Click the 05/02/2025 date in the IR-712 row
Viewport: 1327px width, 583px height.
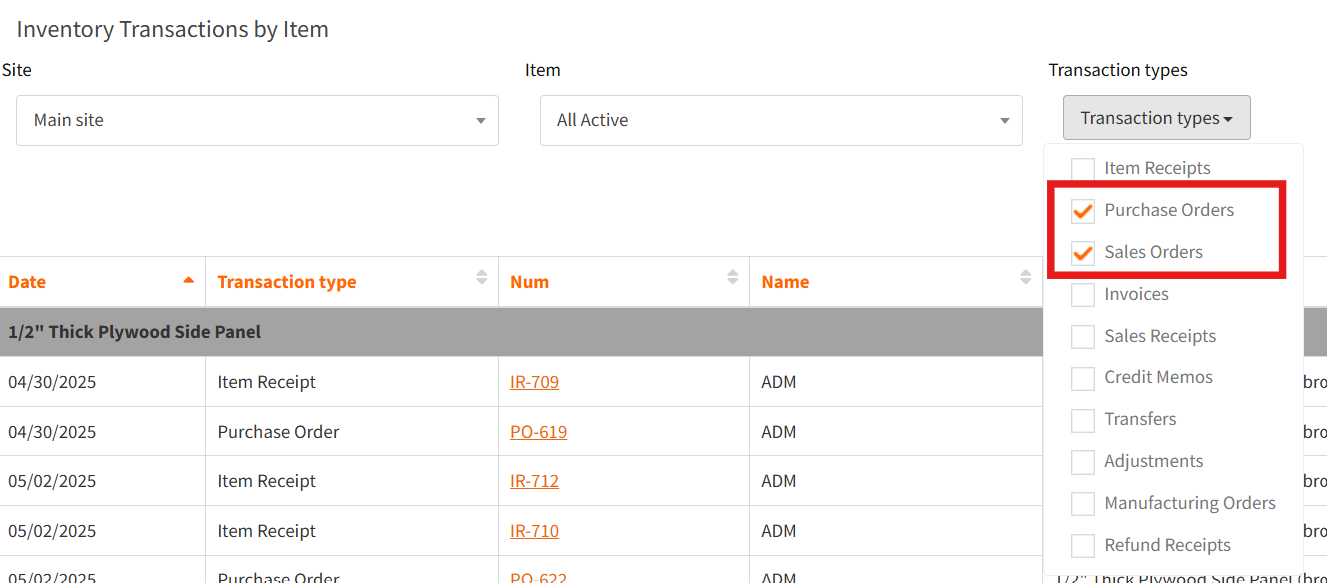pos(52,481)
